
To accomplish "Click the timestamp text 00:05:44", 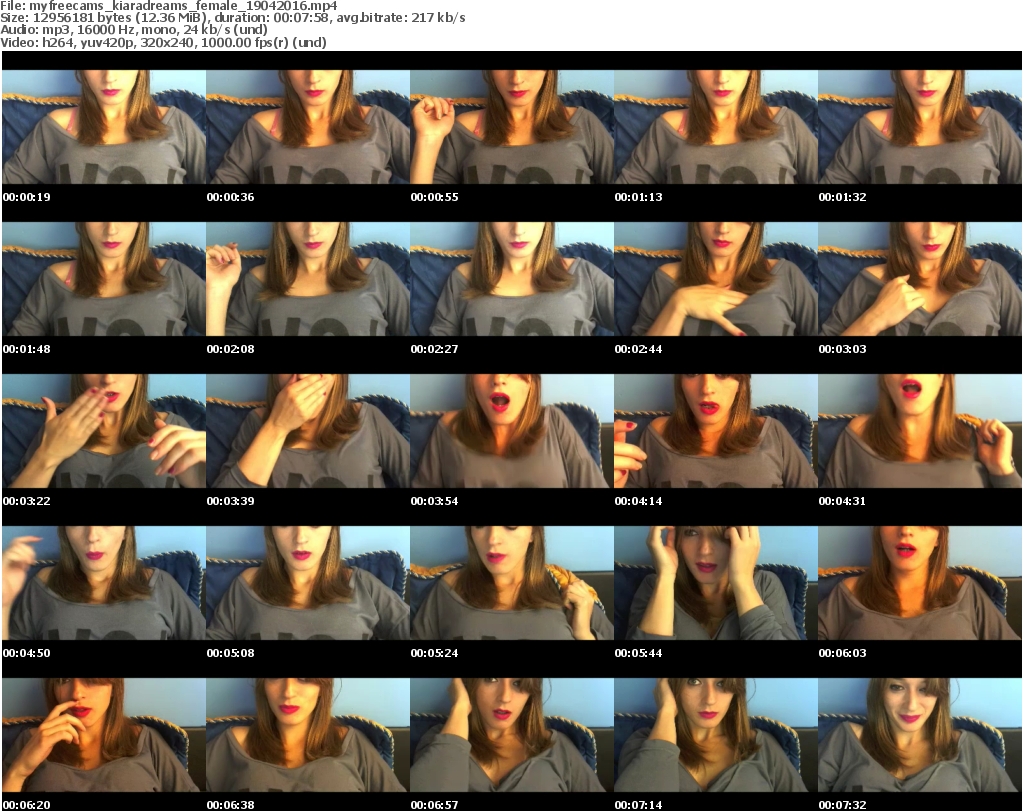I will coord(638,653).
